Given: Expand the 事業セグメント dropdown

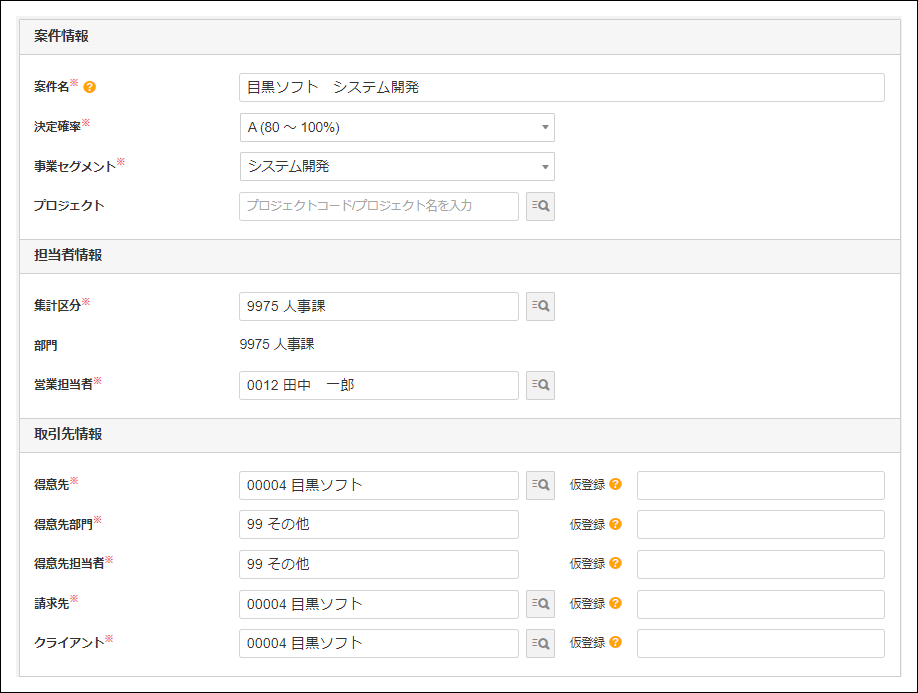Looking at the screenshot, I should coord(397,166).
